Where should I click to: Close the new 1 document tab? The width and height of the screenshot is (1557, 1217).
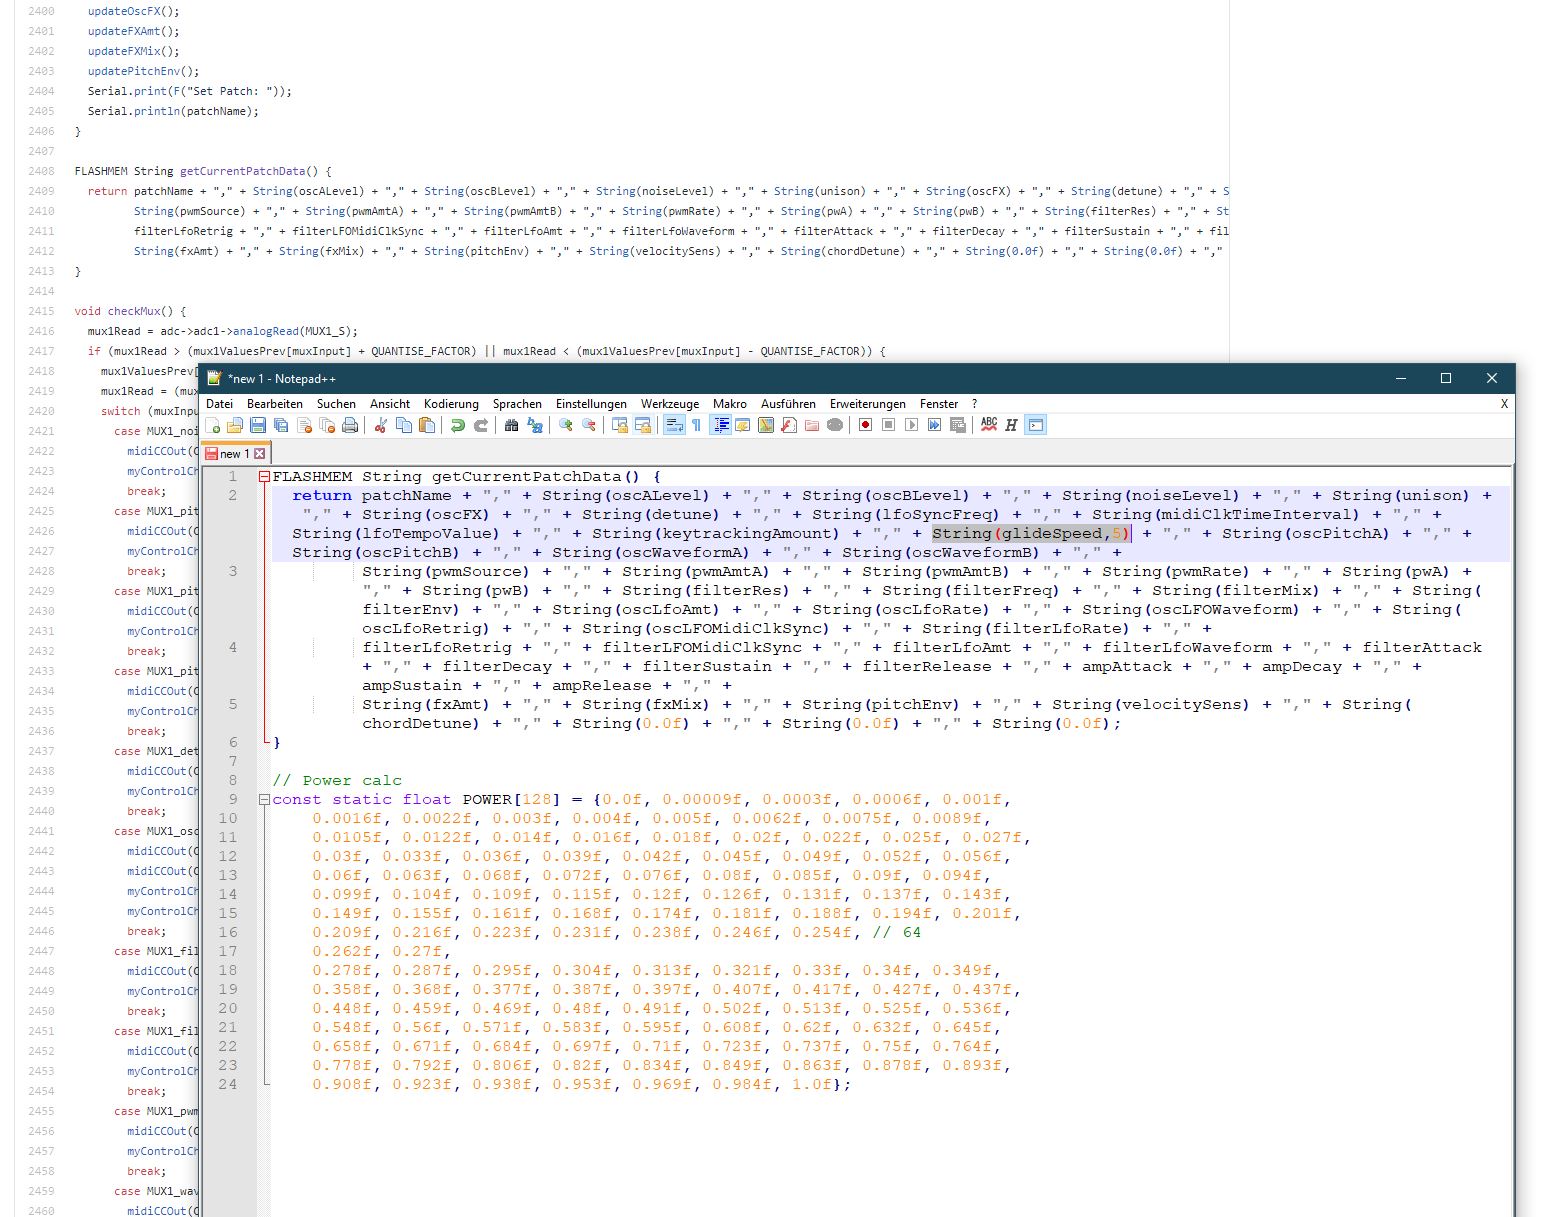260,454
